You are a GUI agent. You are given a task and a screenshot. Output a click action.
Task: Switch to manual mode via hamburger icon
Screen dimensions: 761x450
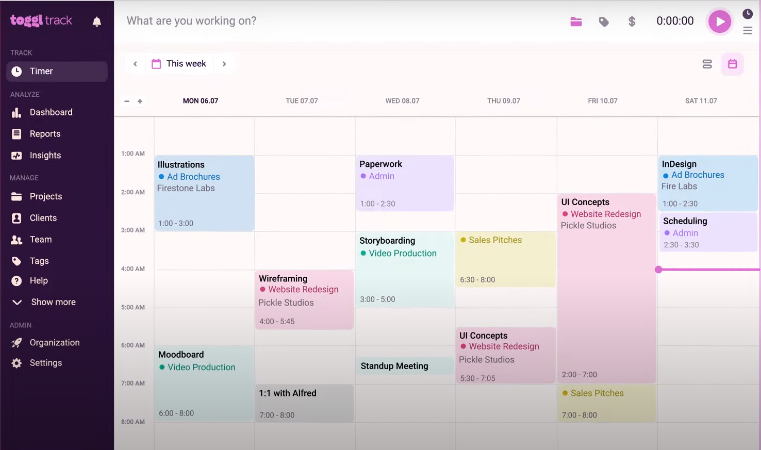click(748, 30)
